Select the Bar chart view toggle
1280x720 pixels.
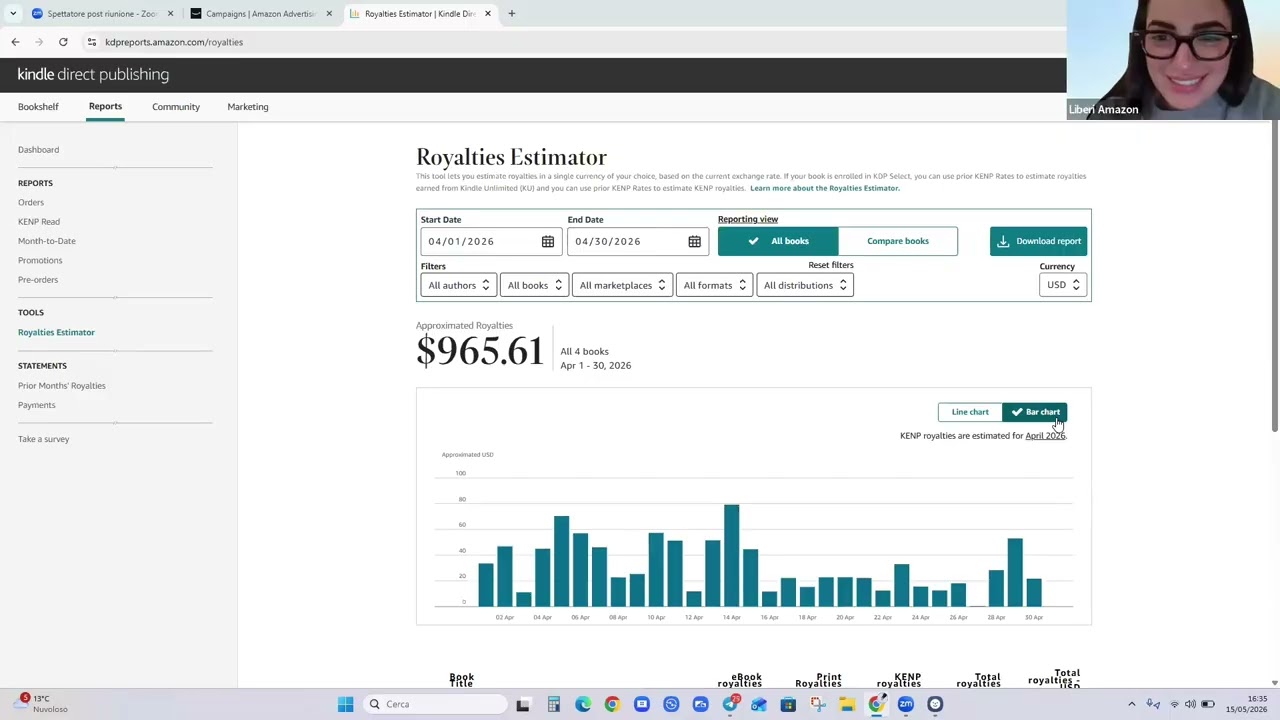tap(1034, 412)
